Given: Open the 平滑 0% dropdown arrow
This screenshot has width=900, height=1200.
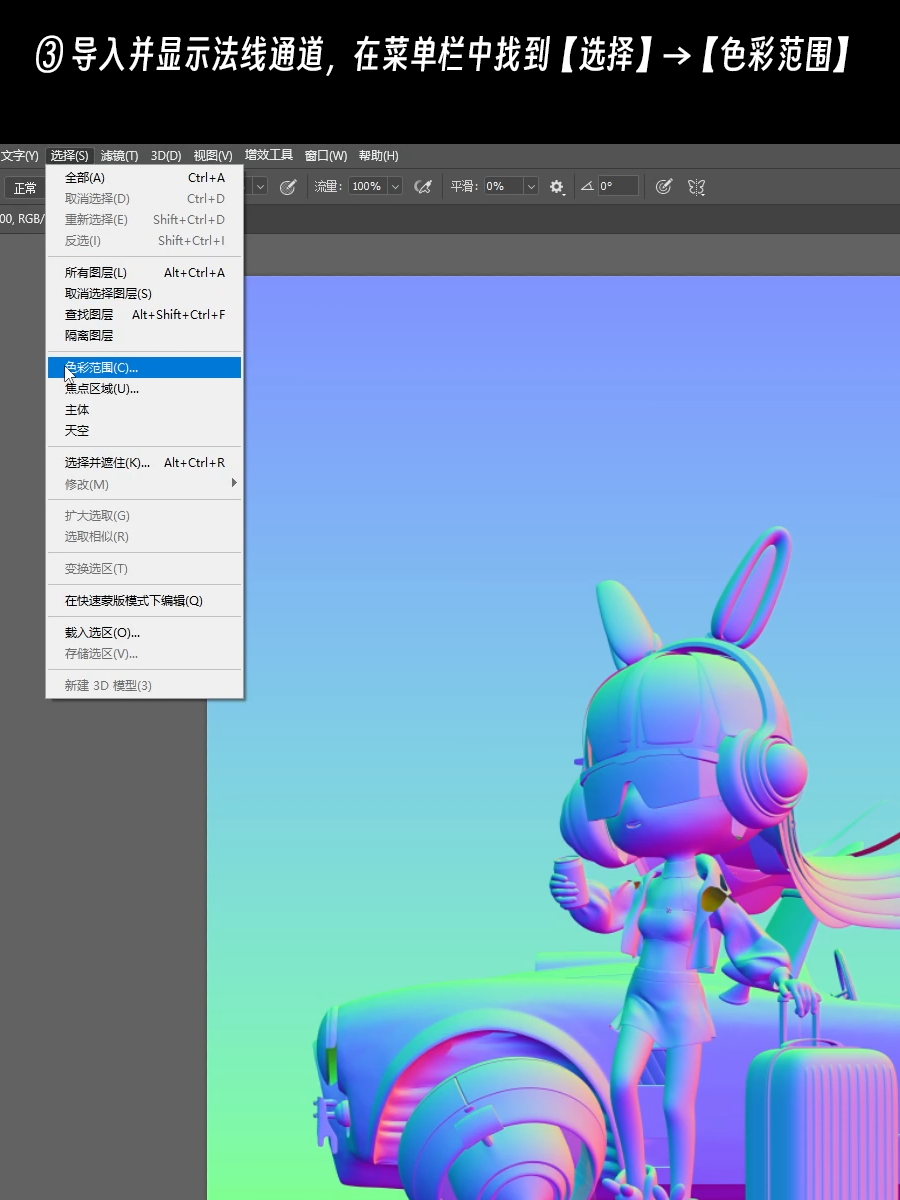Looking at the screenshot, I should point(531,186).
